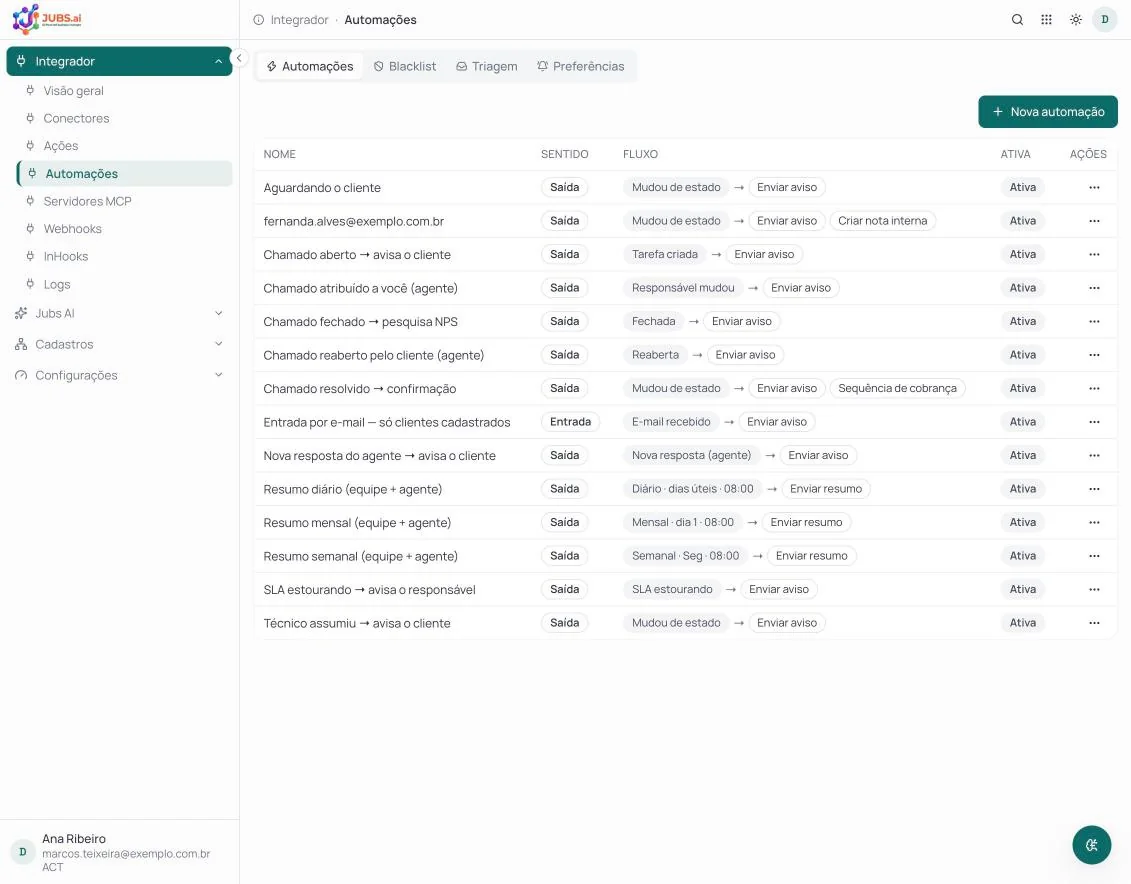The image size is (1131, 884).
Task: Toggle Ativa status for Resumo diário row
Action: pos(1022,489)
